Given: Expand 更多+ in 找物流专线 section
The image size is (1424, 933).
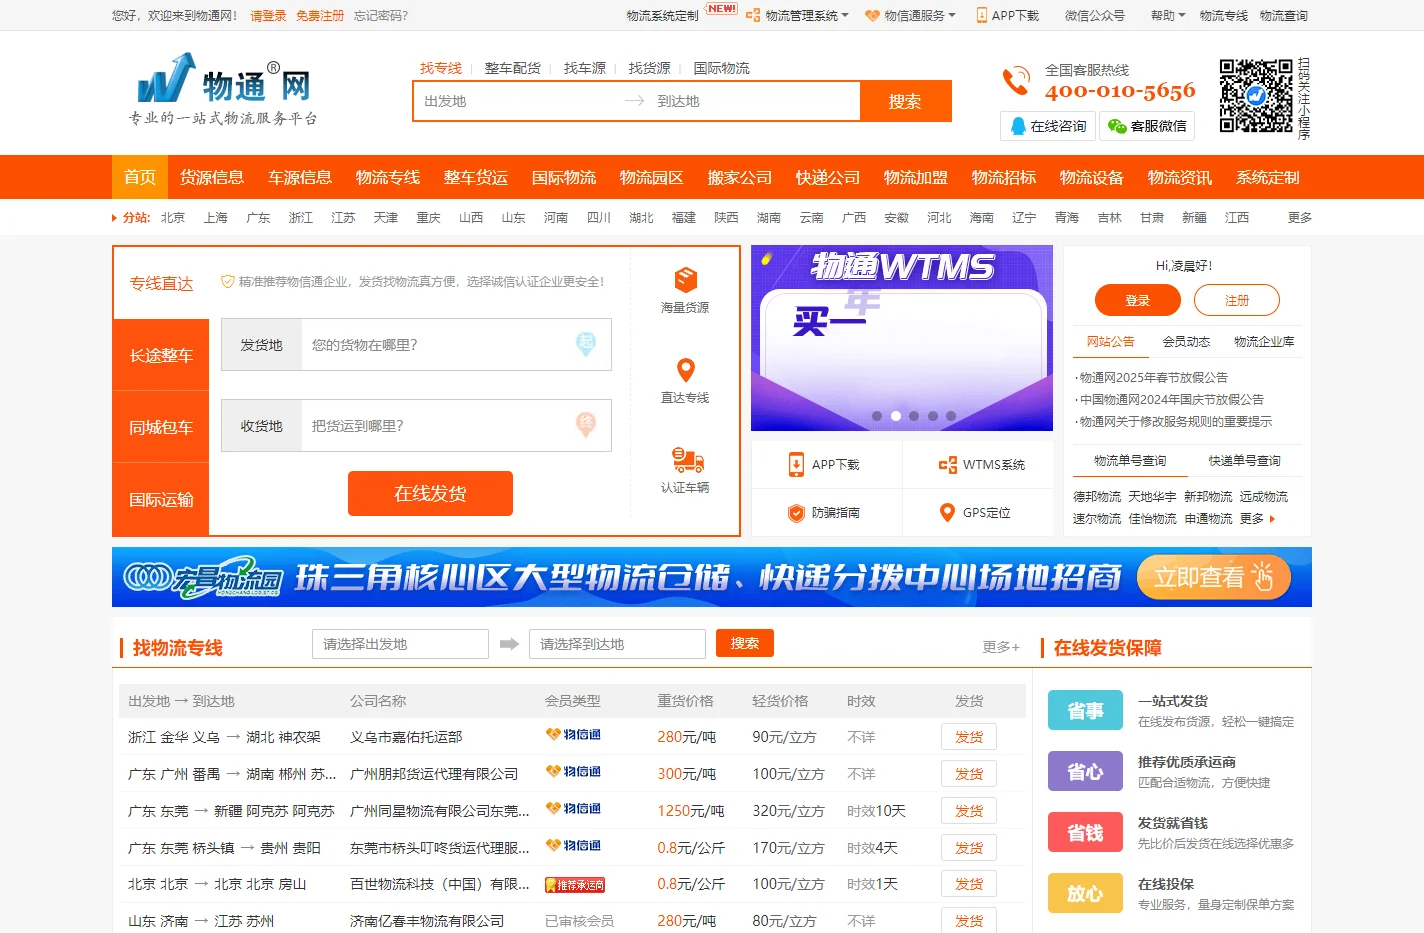Looking at the screenshot, I should (1001, 648).
